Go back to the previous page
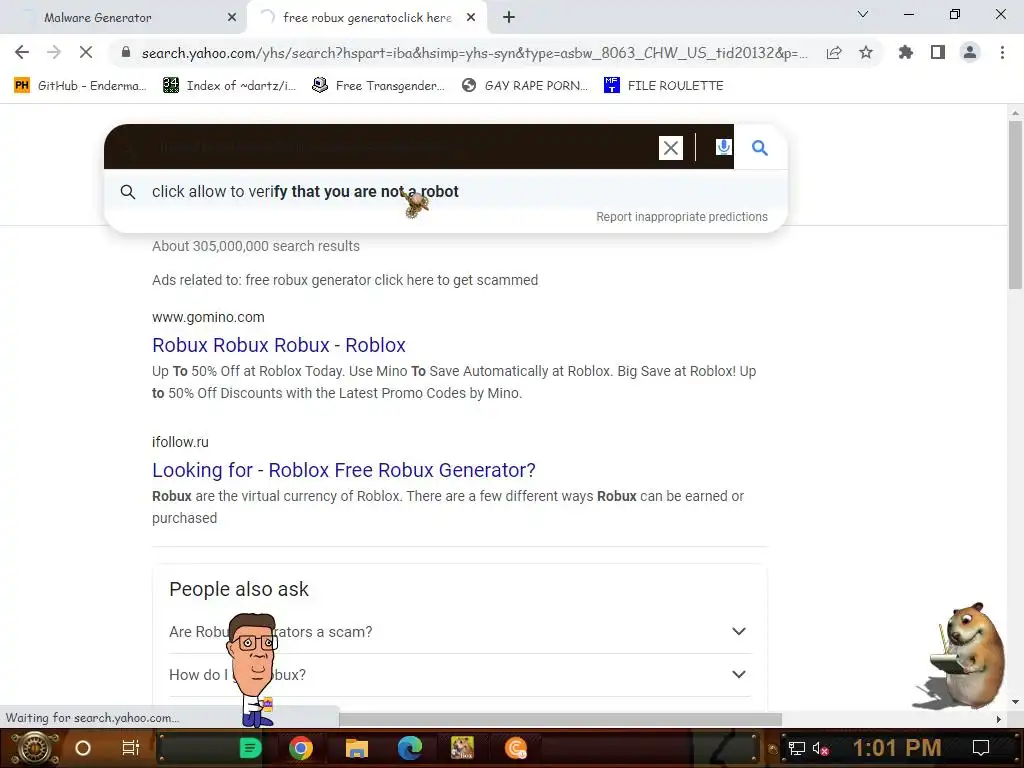The width and height of the screenshot is (1024, 768). 22,52
